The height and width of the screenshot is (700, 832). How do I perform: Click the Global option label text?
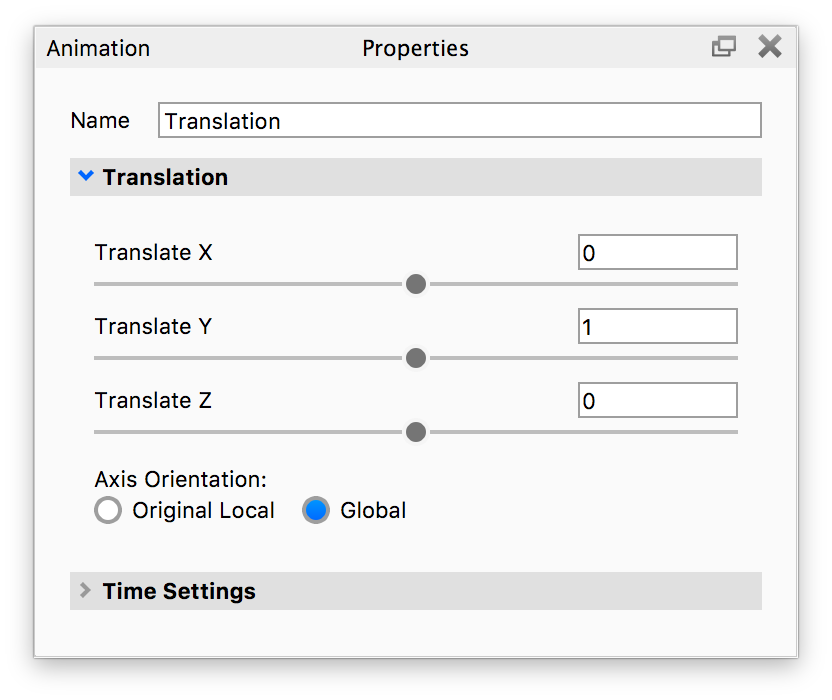click(x=373, y=510)
